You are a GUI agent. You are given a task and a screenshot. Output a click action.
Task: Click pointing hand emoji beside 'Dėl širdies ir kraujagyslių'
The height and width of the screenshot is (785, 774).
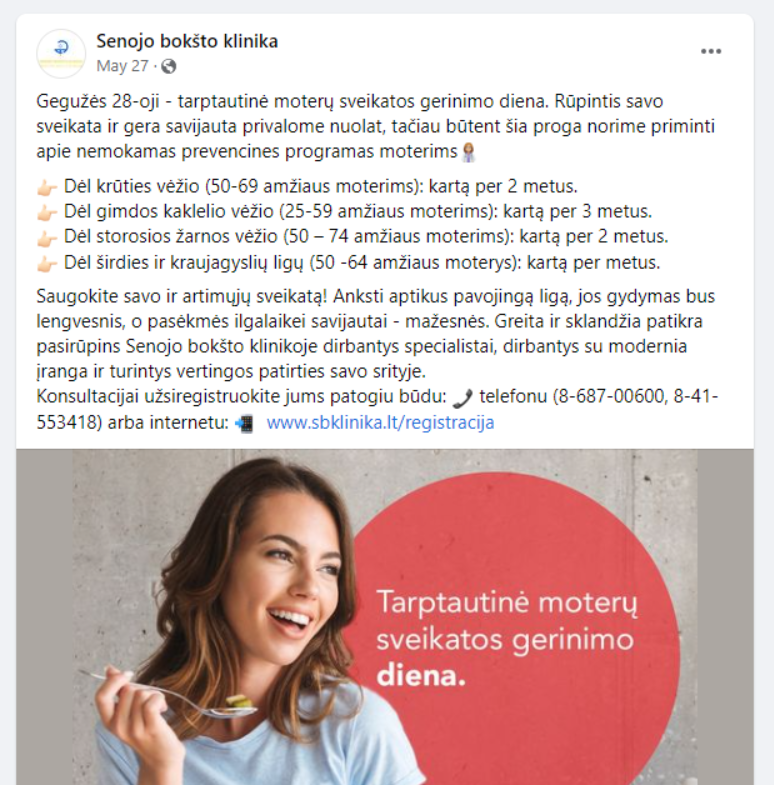(x=47, y=264)
